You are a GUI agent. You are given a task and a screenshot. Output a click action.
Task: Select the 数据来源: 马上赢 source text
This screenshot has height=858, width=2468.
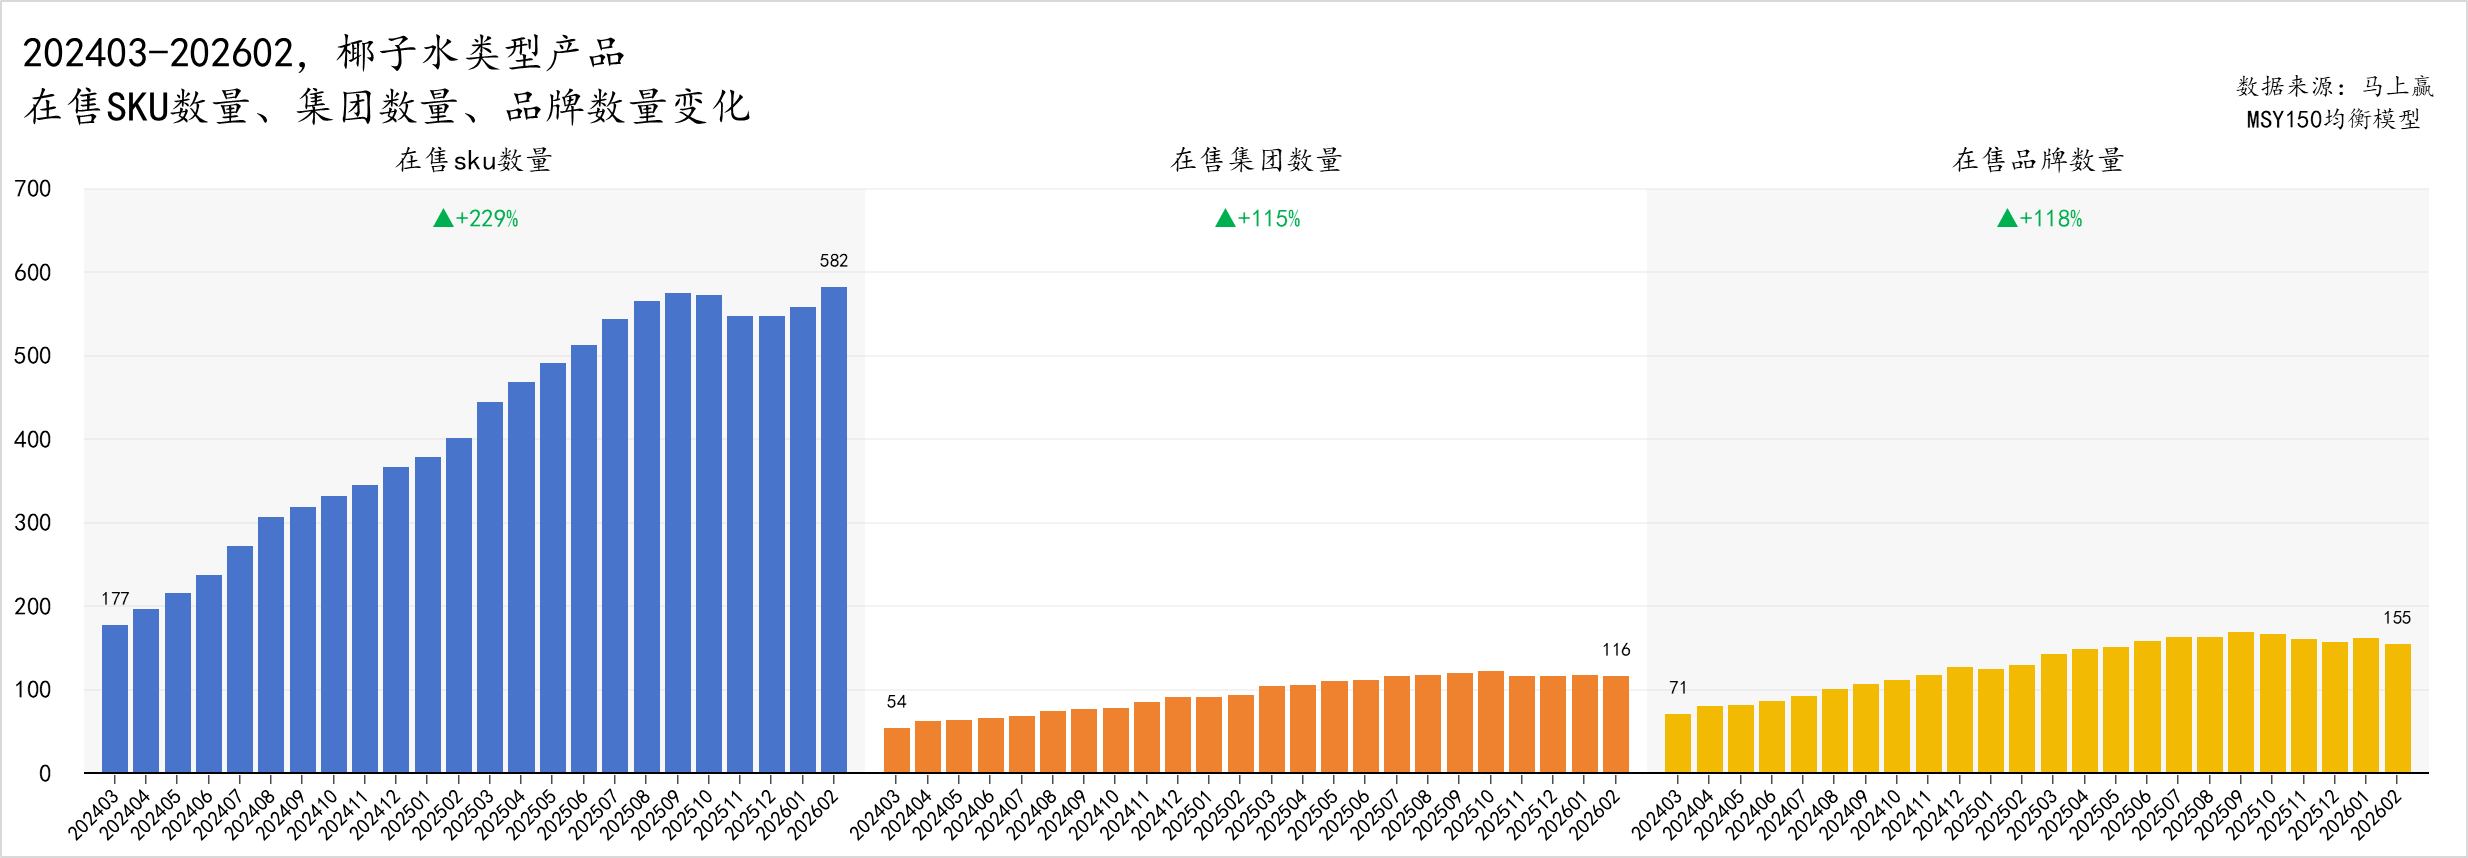tap(2335, 87)
